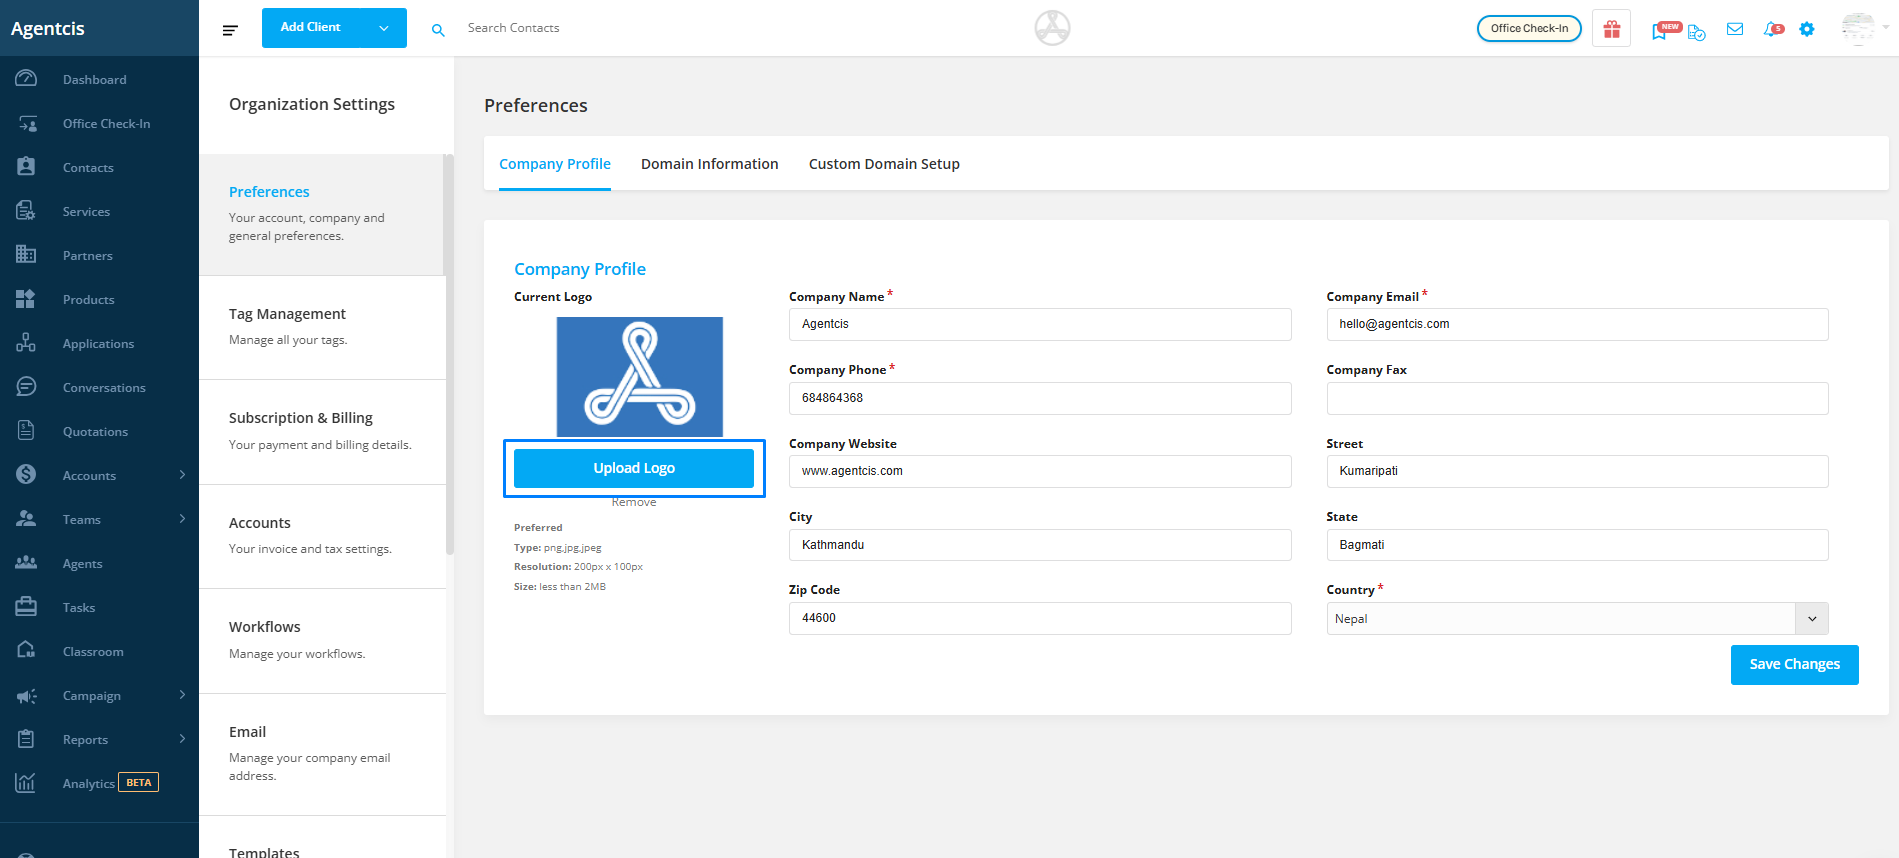Switch to the Domain Information tab
Screen dimensions: 1899x858
point(709,164)
